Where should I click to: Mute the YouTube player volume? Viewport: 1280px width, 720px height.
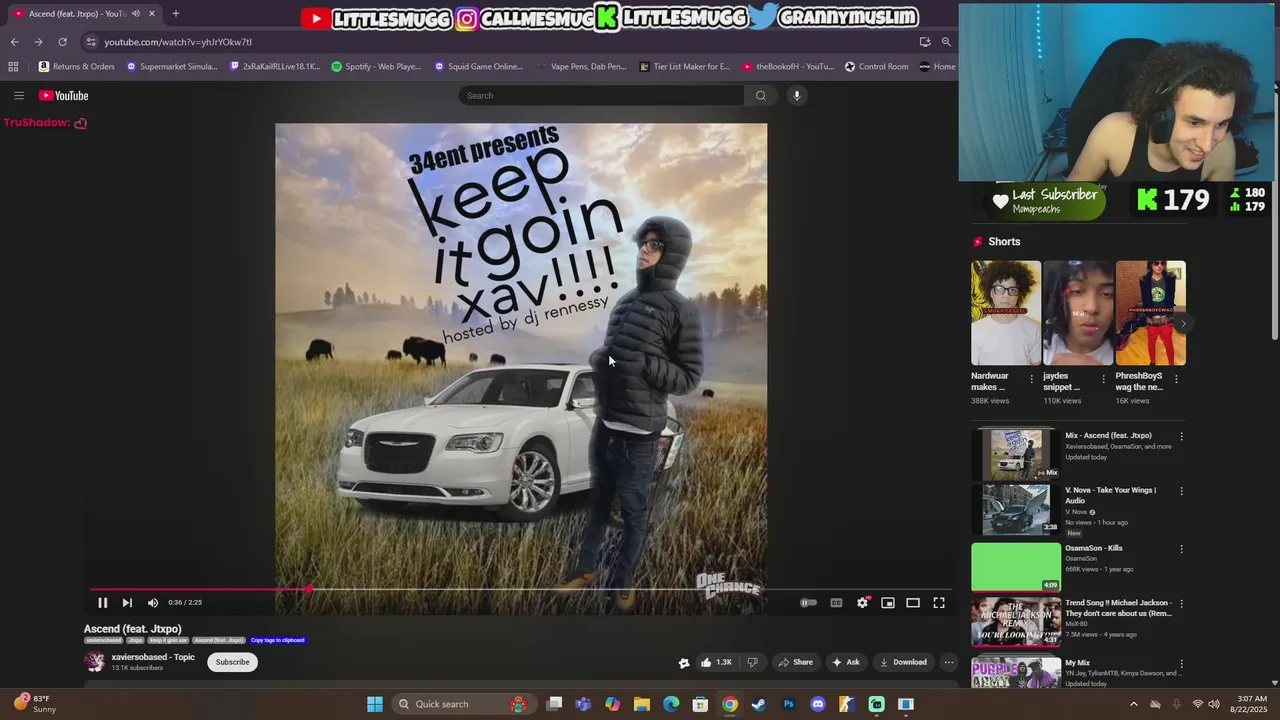pyautogui.click(x=153, y=603)
